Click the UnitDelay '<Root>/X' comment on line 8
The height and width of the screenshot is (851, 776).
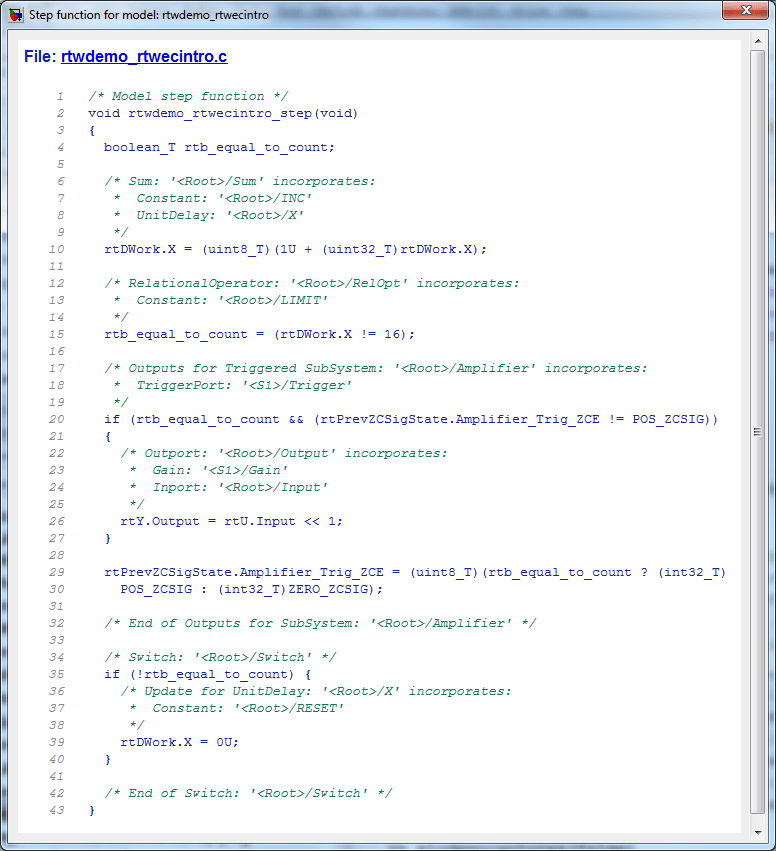(x=208, y=215)
